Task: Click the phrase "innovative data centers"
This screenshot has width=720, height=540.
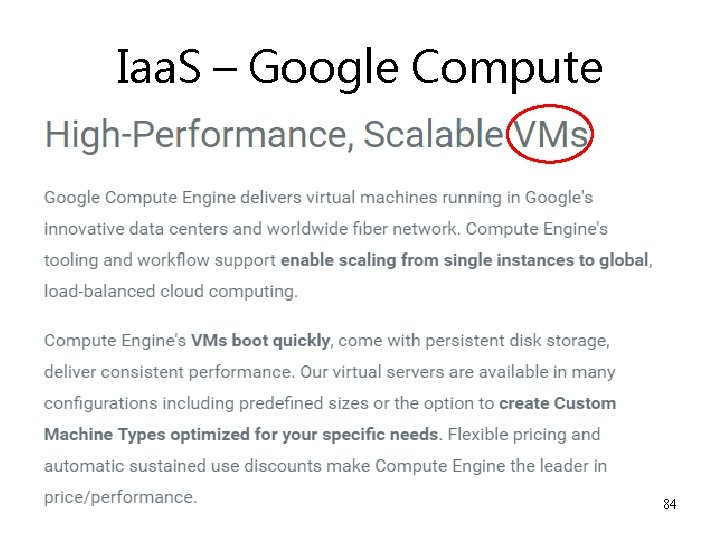Action: pyautogui.click(x=135, y=229)
